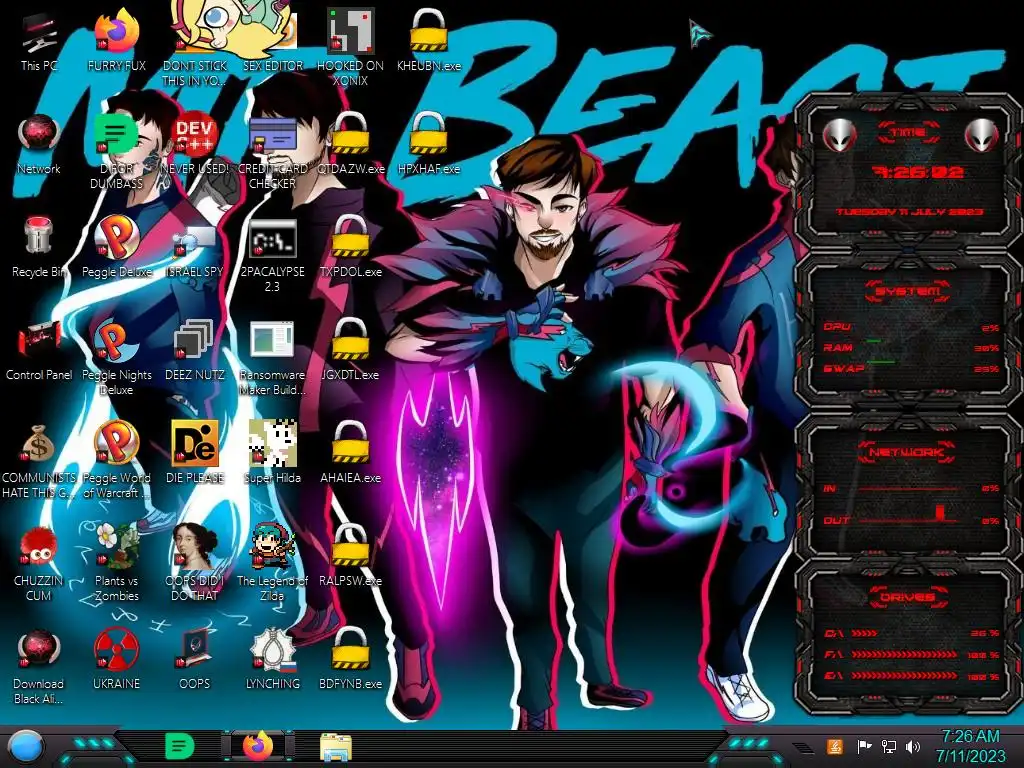The width and height of the screenshot is (1024, 768).
Task: Open the CREDIT CARD CHECKER shortcut
Action: [272, 152]
